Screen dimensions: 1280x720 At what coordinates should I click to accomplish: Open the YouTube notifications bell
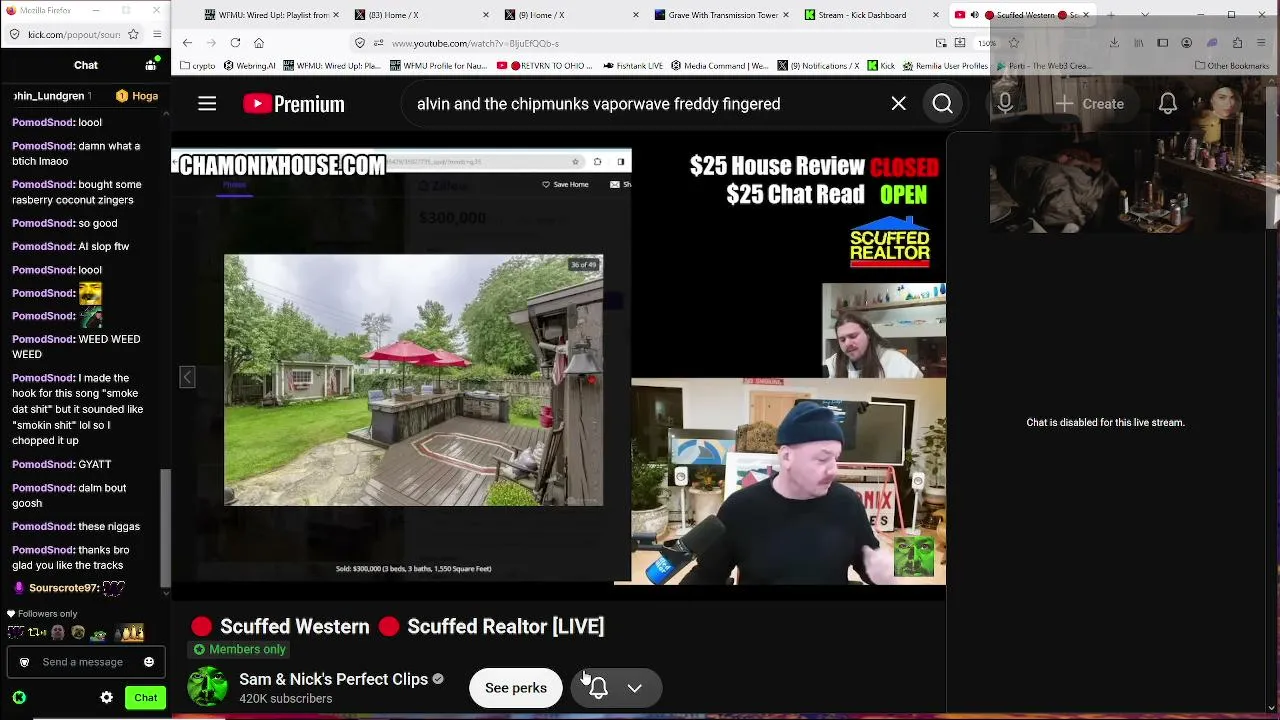point(1168,104)
